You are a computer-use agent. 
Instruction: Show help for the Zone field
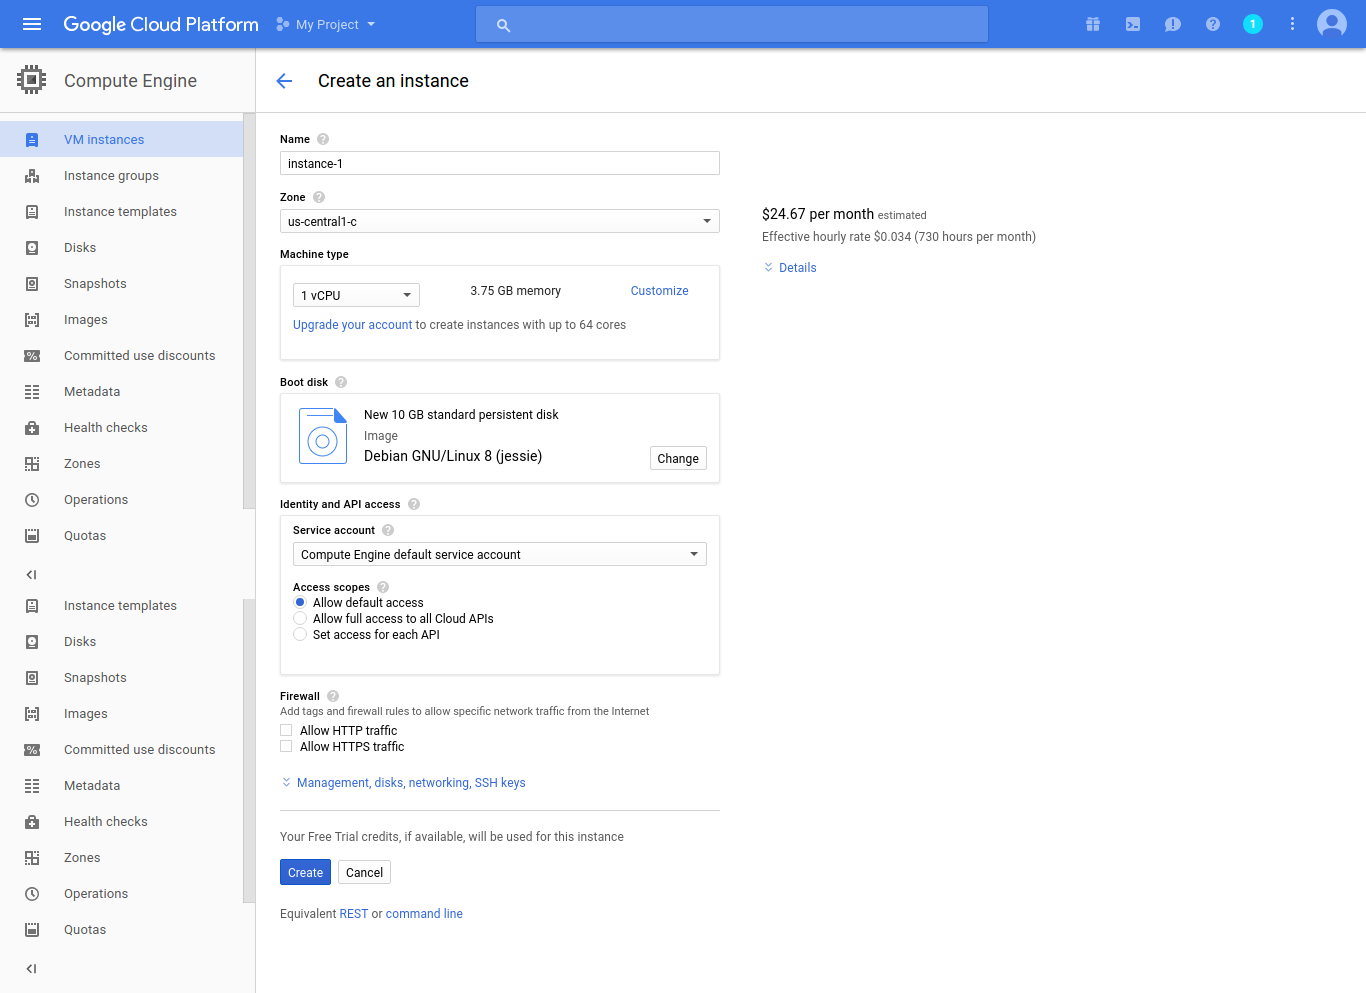[x=319, y=197]
